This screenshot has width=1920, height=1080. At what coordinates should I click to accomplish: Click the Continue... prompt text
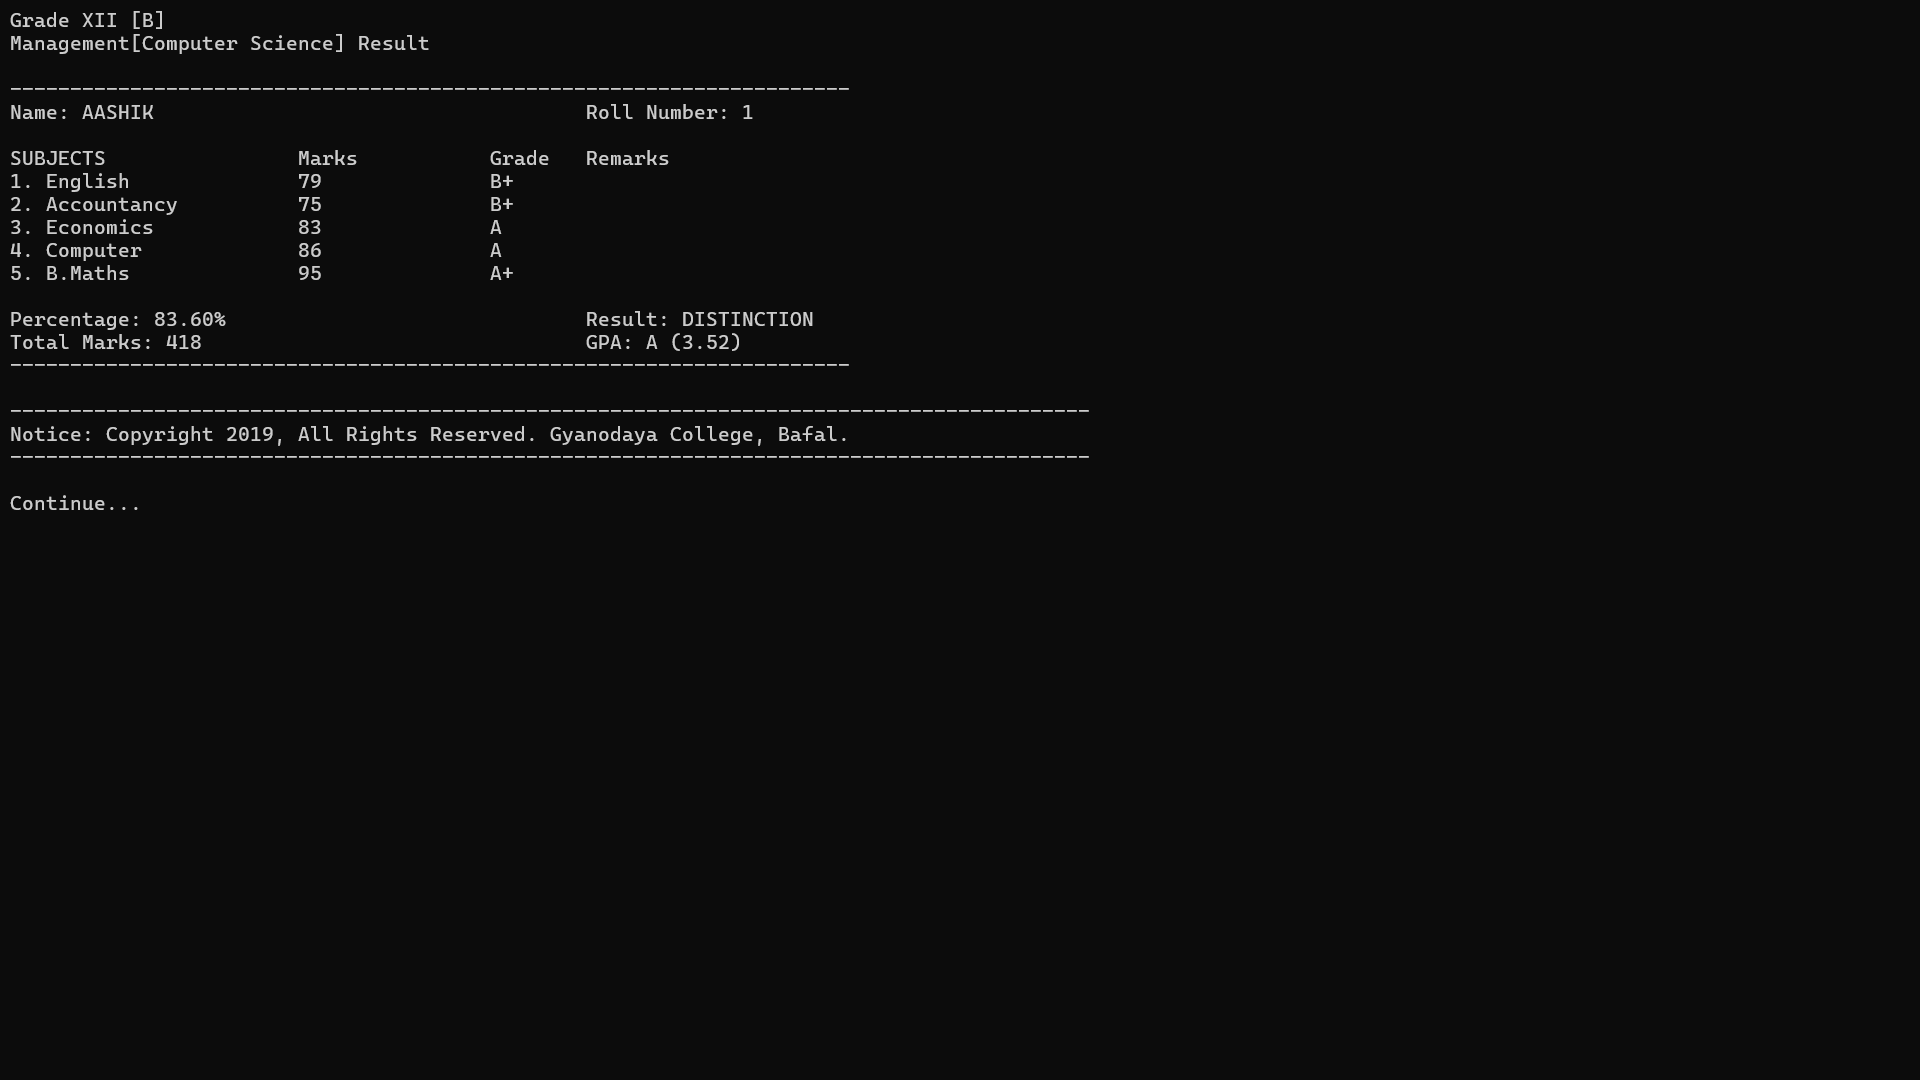75,504
